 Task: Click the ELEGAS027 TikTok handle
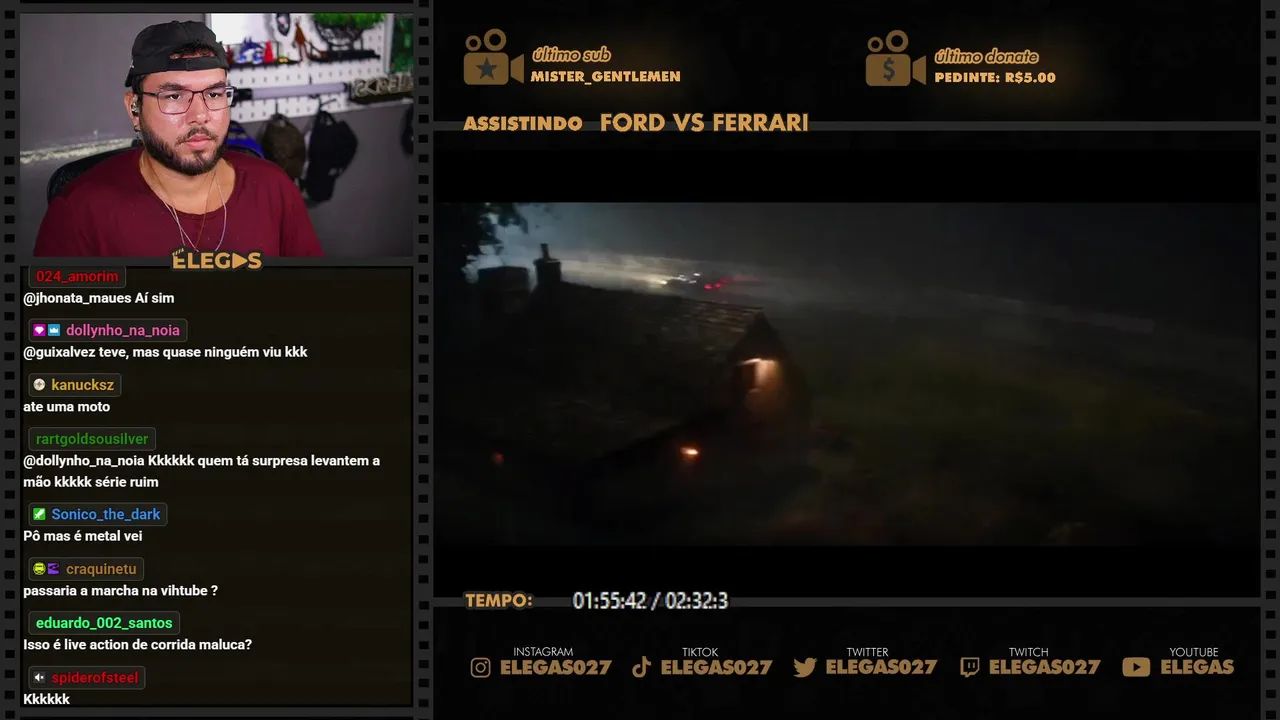pos(716,668)
